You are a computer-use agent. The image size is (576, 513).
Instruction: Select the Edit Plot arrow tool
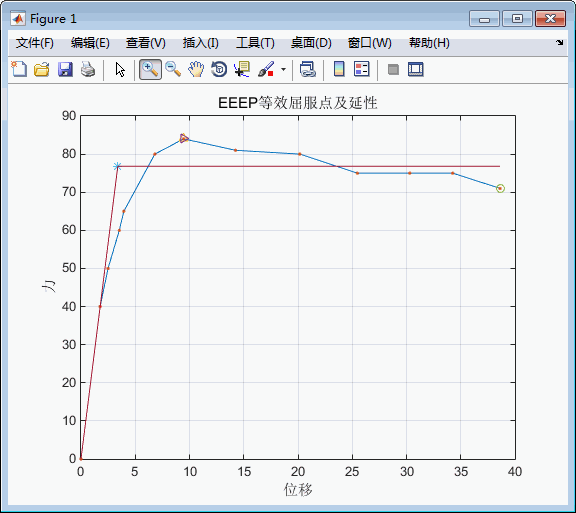tap(120, 69)
